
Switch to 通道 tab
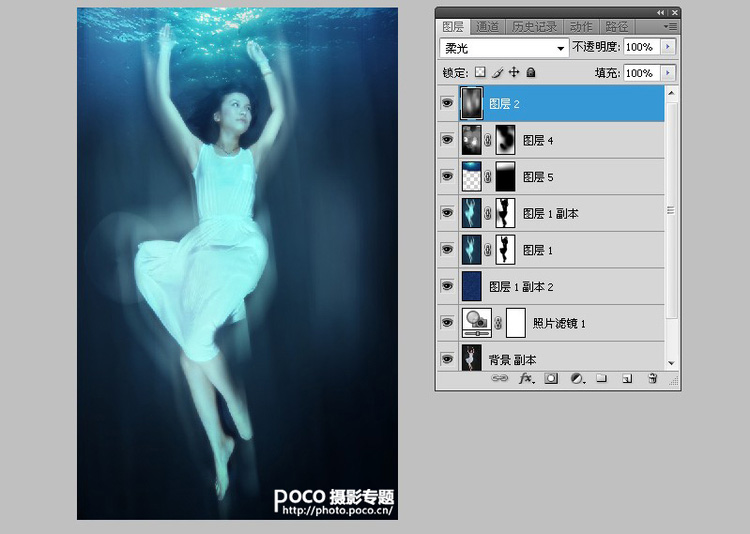pyautogui.click(x=487, y=27)
